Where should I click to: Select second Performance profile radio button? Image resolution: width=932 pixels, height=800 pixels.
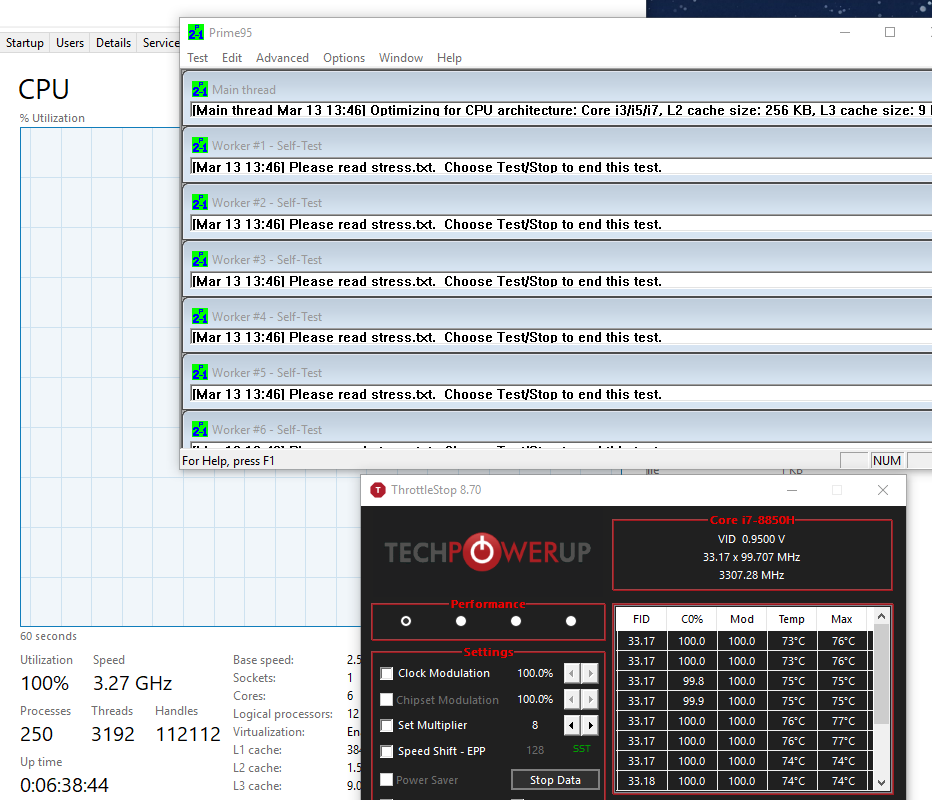coord(461,621)
